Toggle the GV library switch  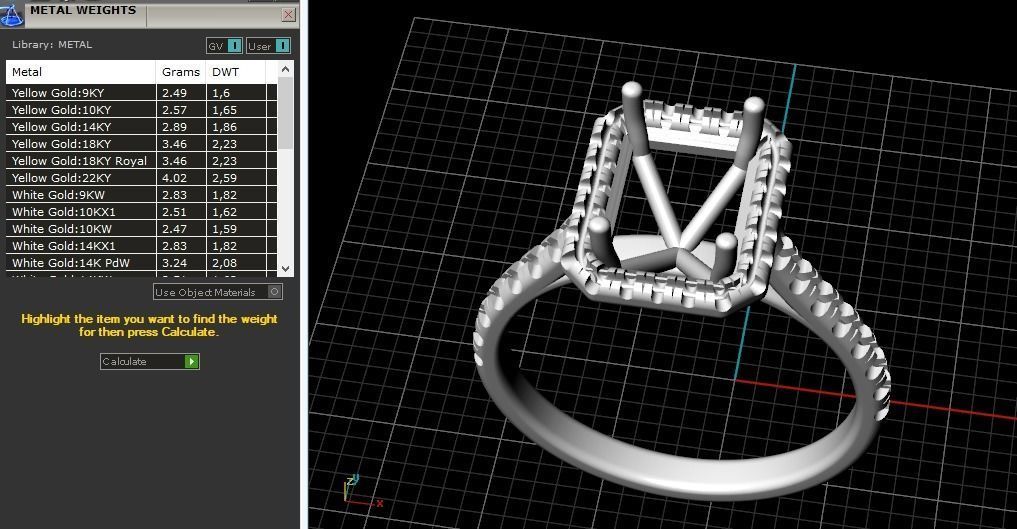click(224, 46)
